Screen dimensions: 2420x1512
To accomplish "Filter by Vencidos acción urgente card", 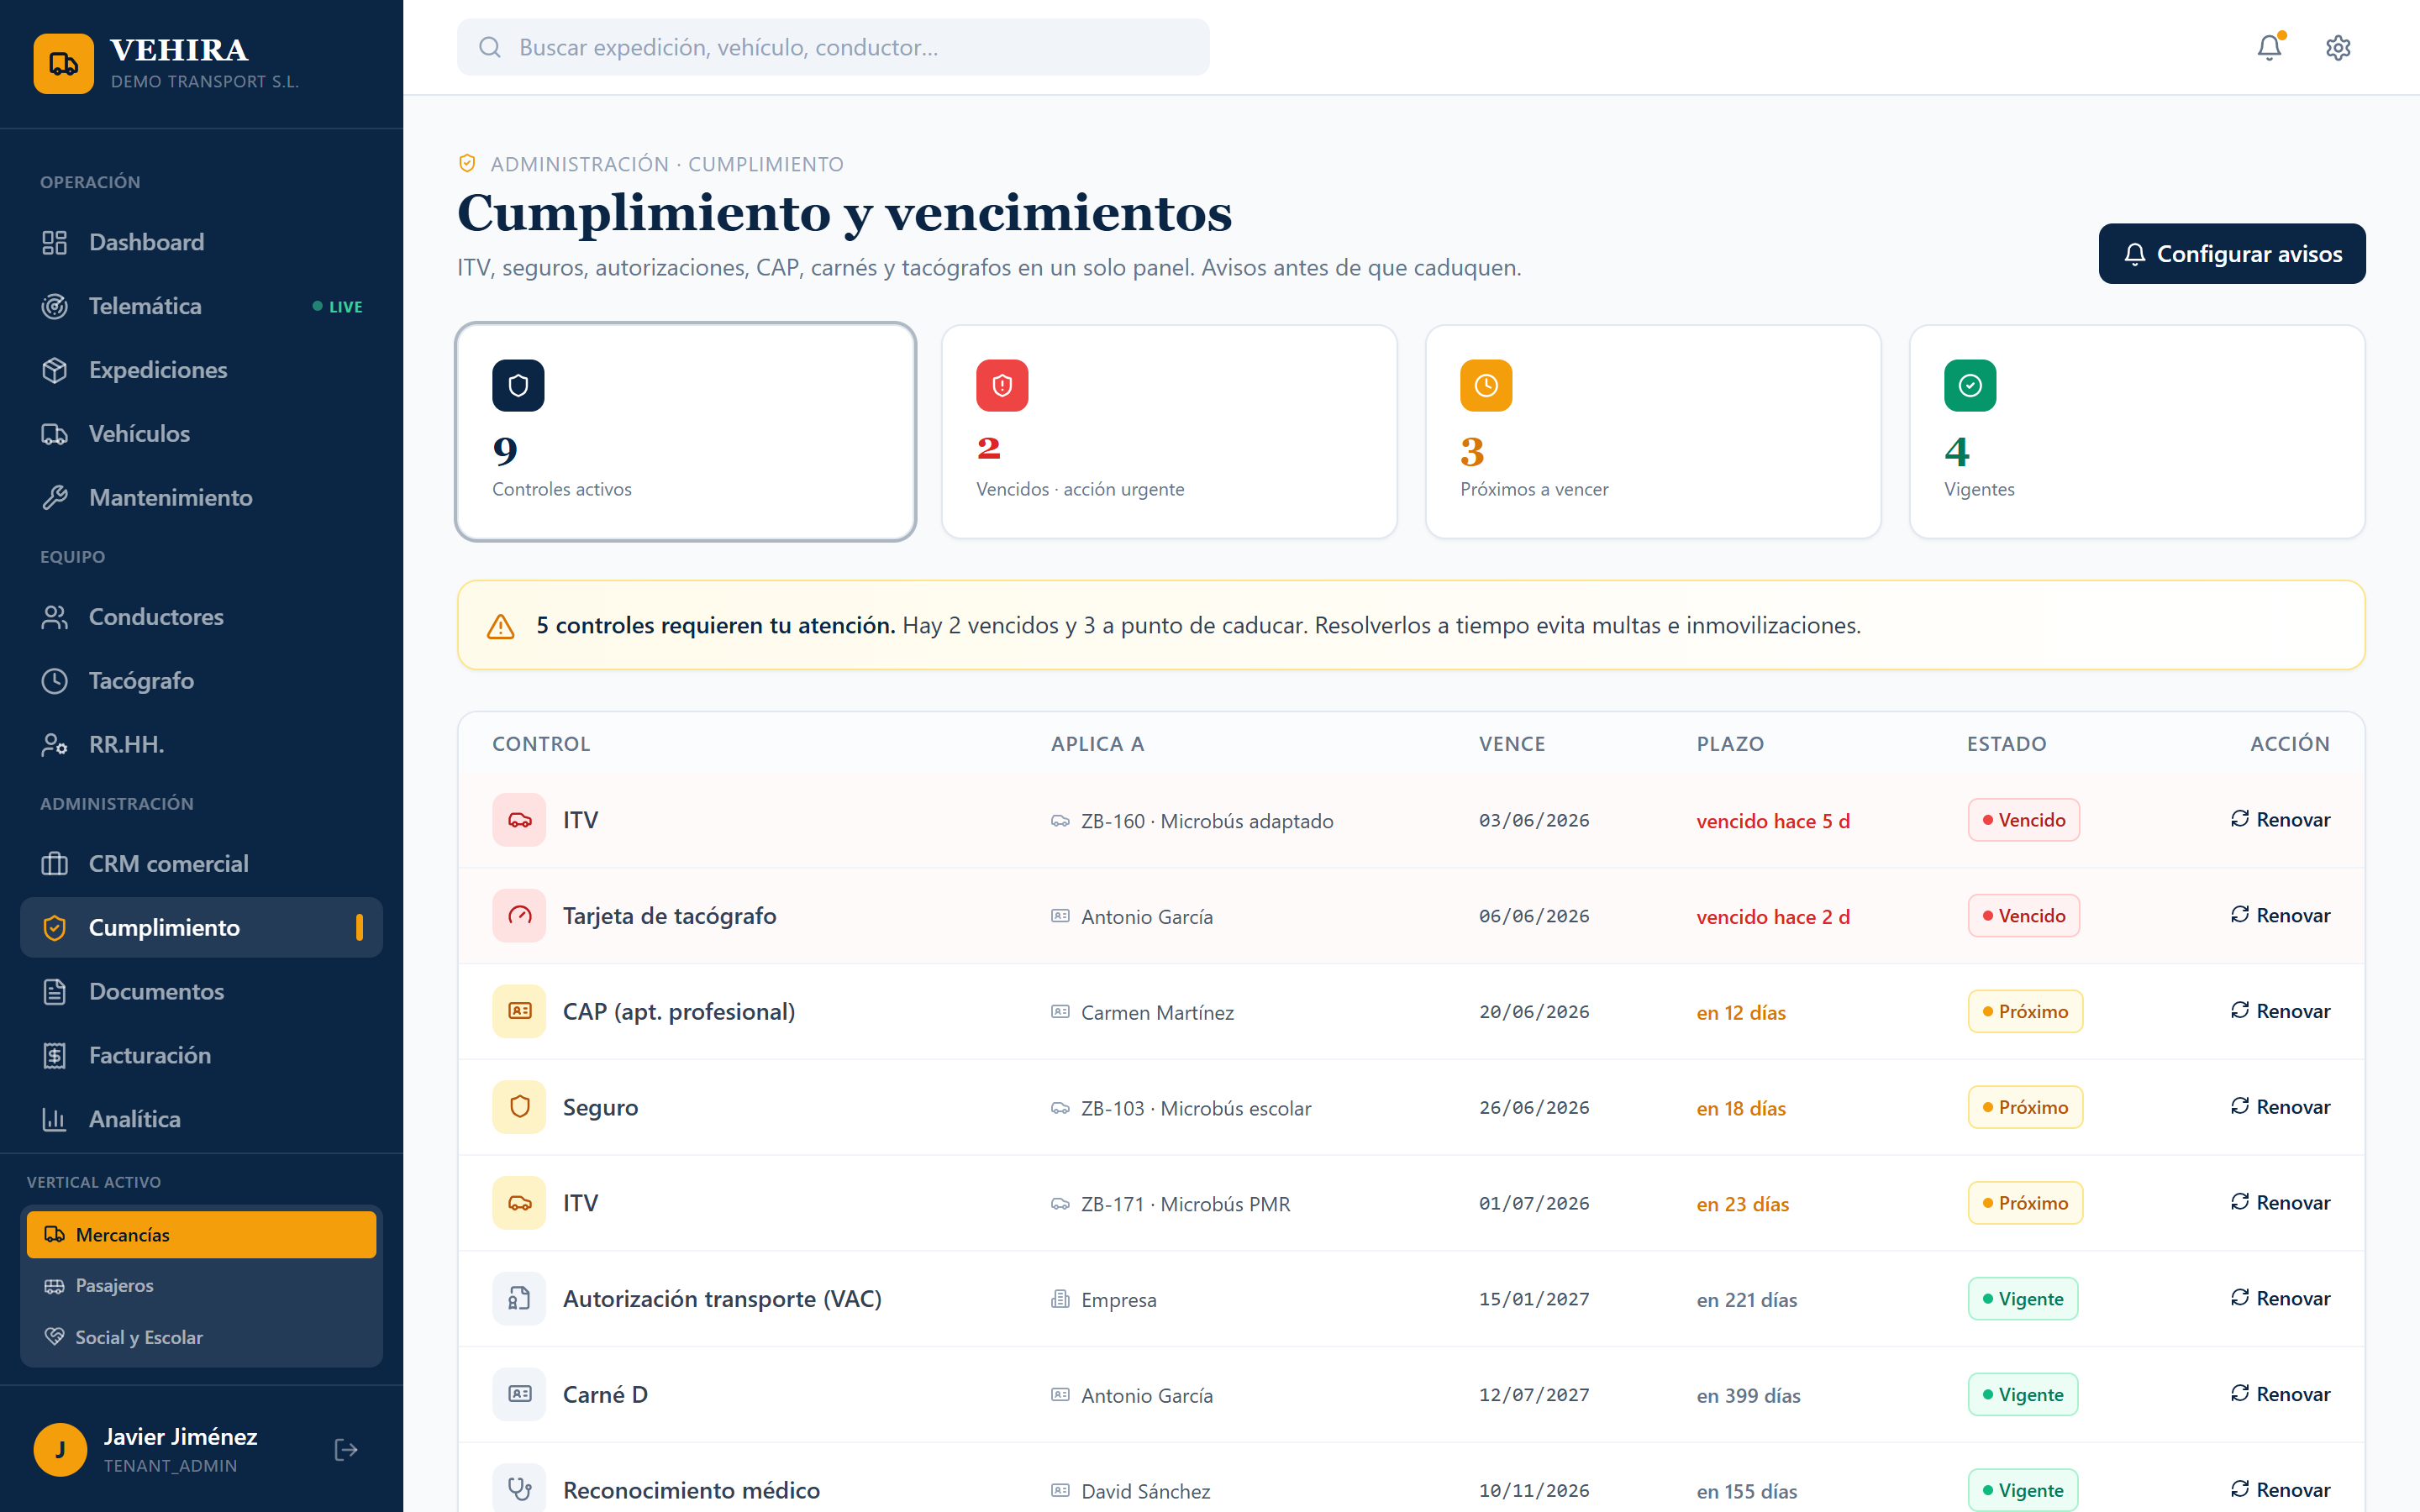I will coord(1169,432).
